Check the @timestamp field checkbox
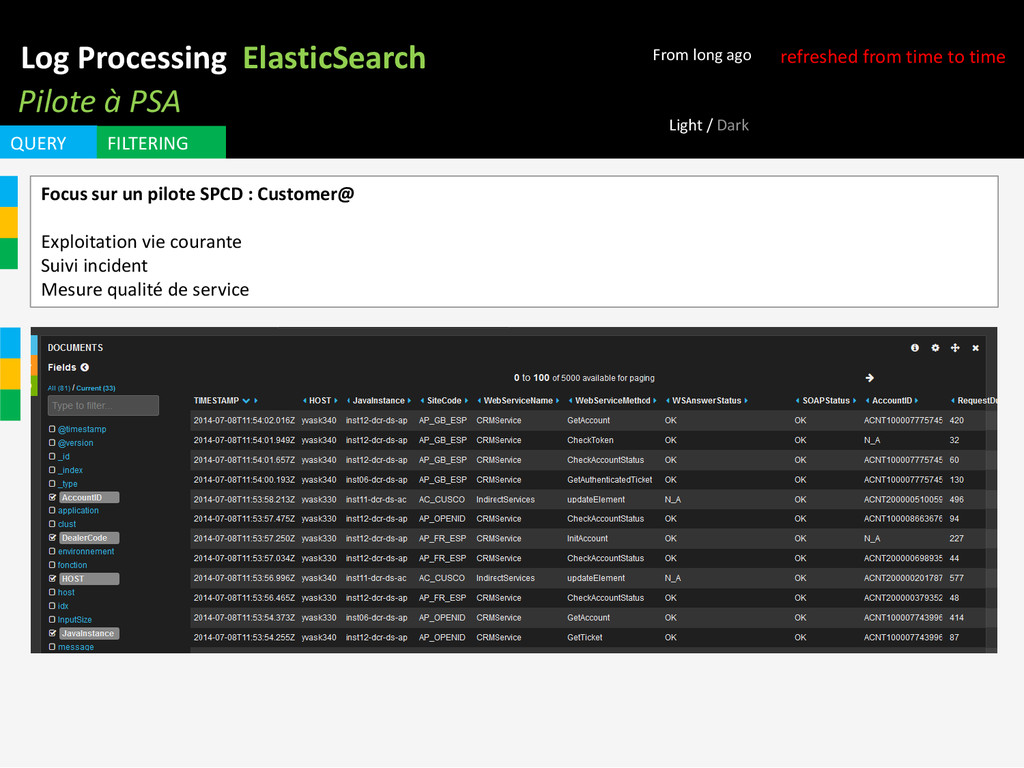1024x768 pixels. (x=52, y=429)
